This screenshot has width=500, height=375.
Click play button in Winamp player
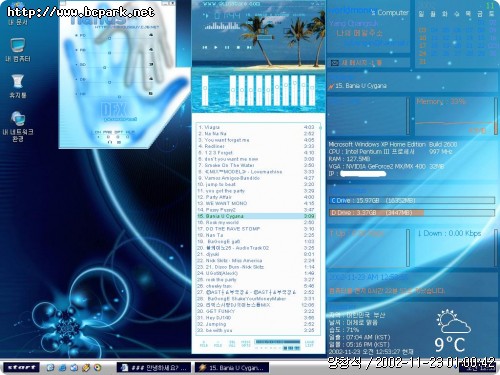(x=216, y=47)
